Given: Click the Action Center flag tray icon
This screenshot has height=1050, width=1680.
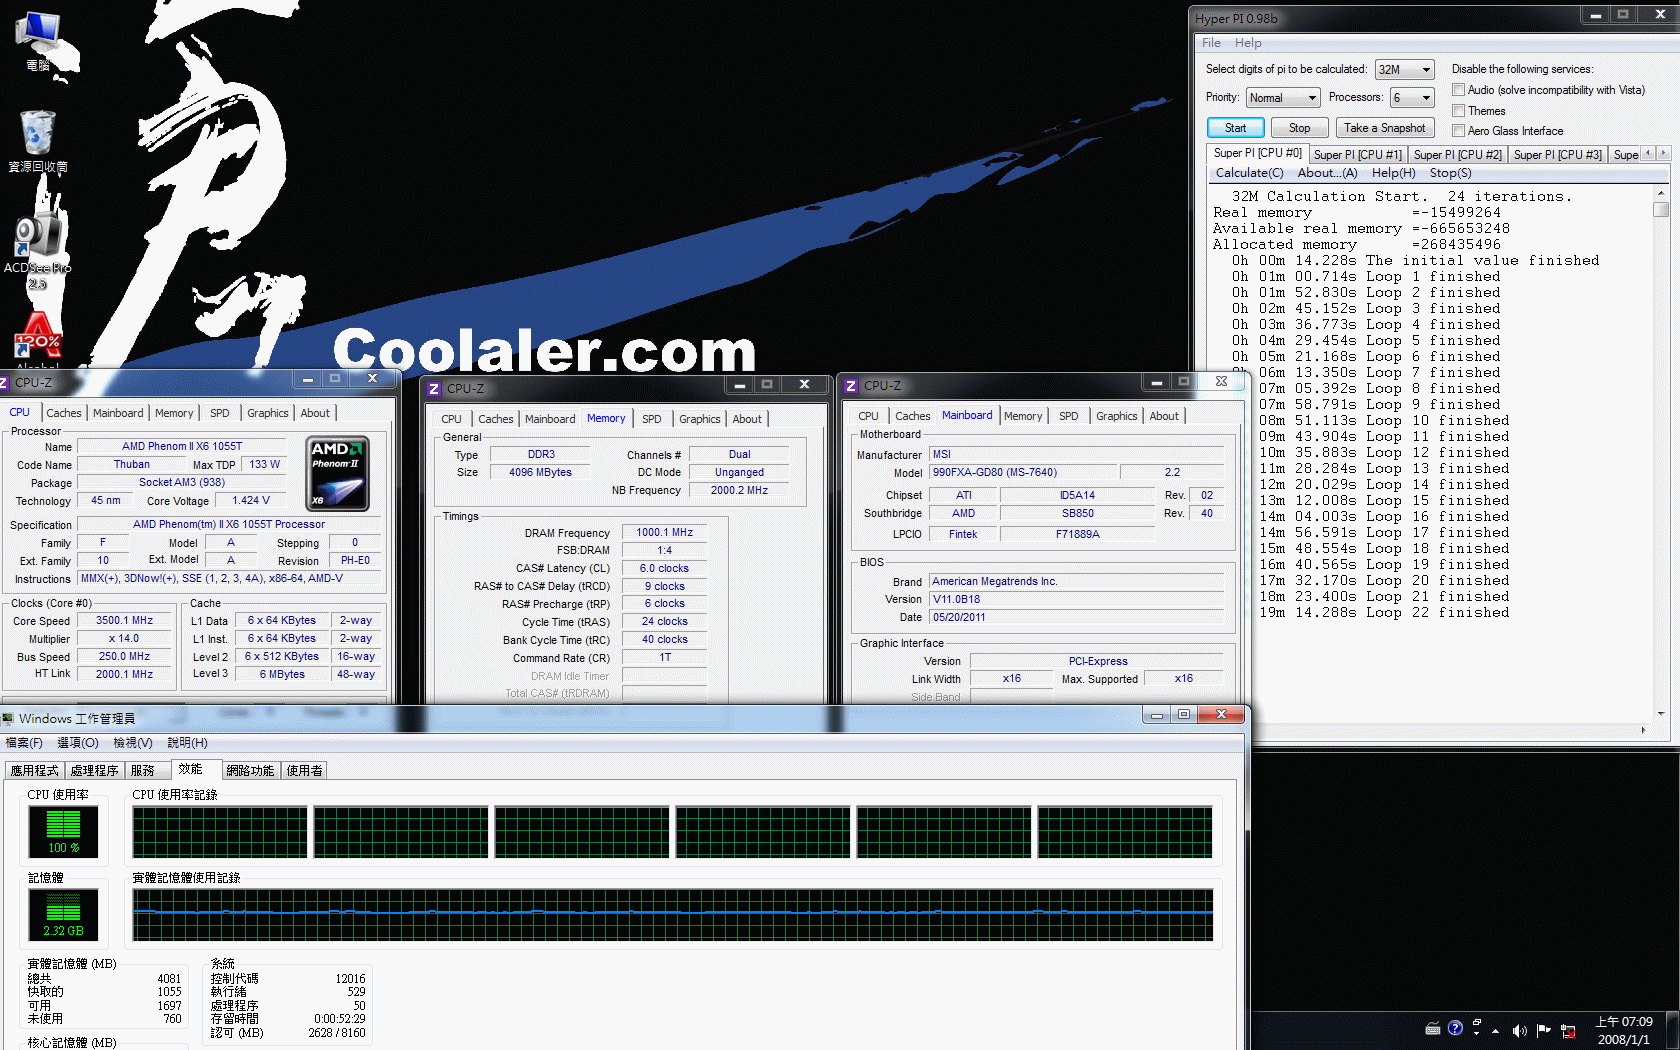Looking at the screenshot, I should point(1543,1030).
